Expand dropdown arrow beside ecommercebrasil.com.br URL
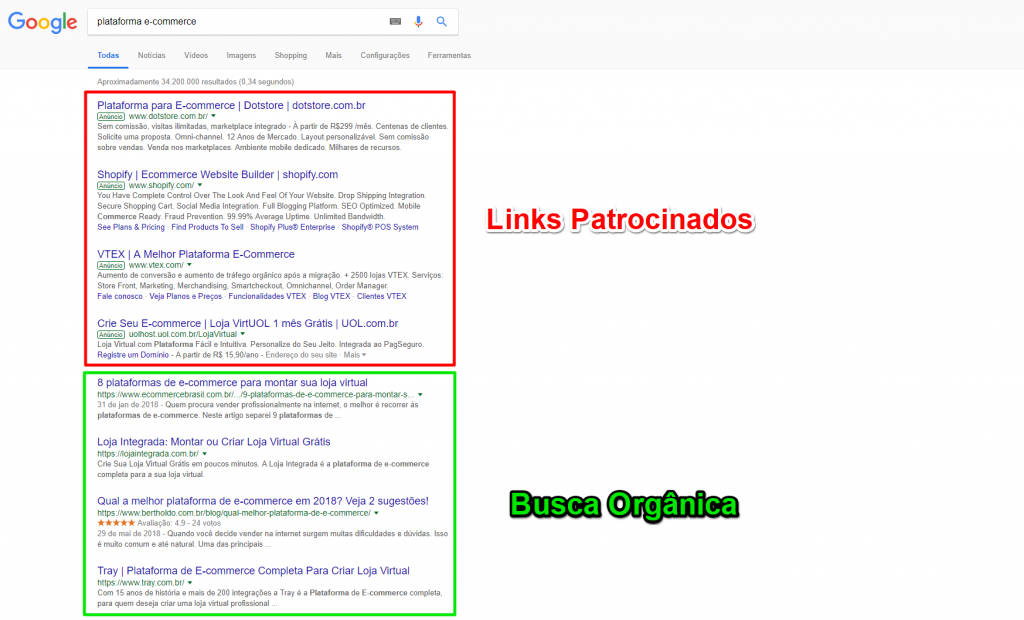This screenshot has height=620, width=1024. coord(420,395)
